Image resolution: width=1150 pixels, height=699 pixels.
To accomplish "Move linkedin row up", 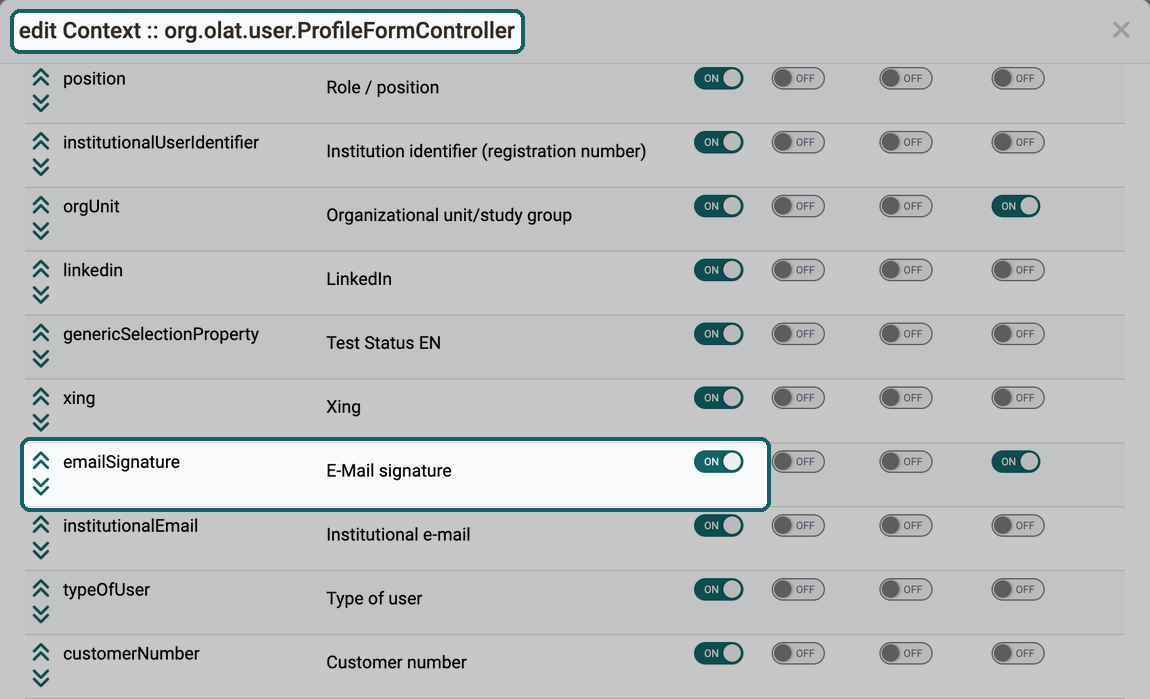I will point(40,269).
